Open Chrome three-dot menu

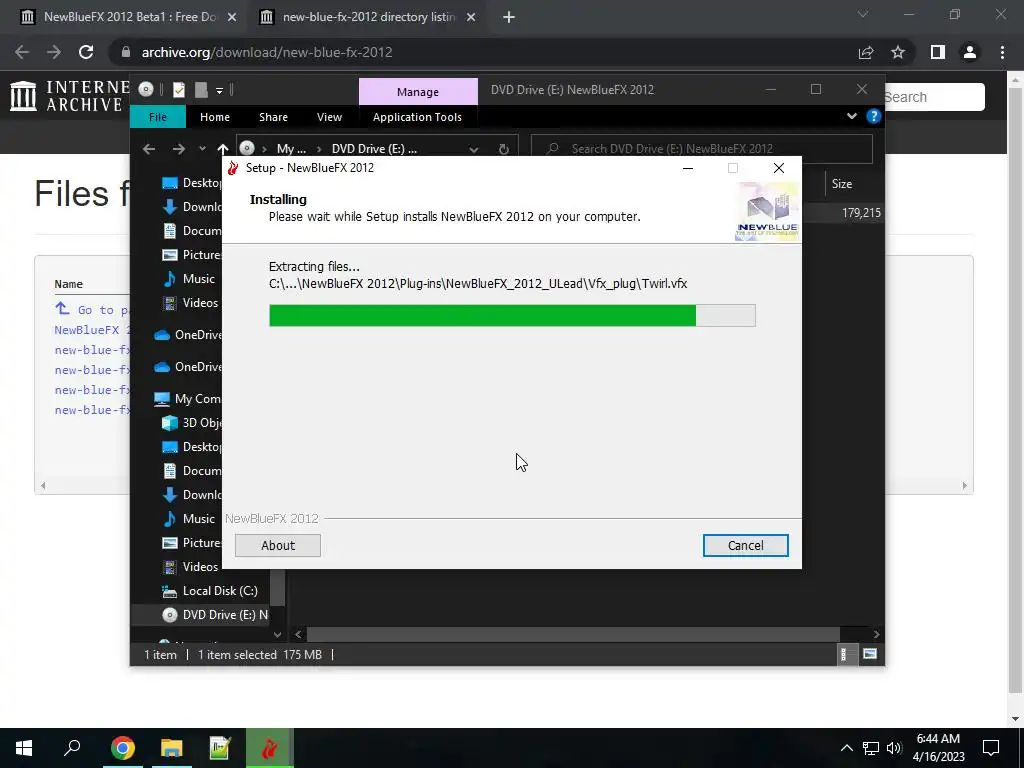[x=1002, y=52]
